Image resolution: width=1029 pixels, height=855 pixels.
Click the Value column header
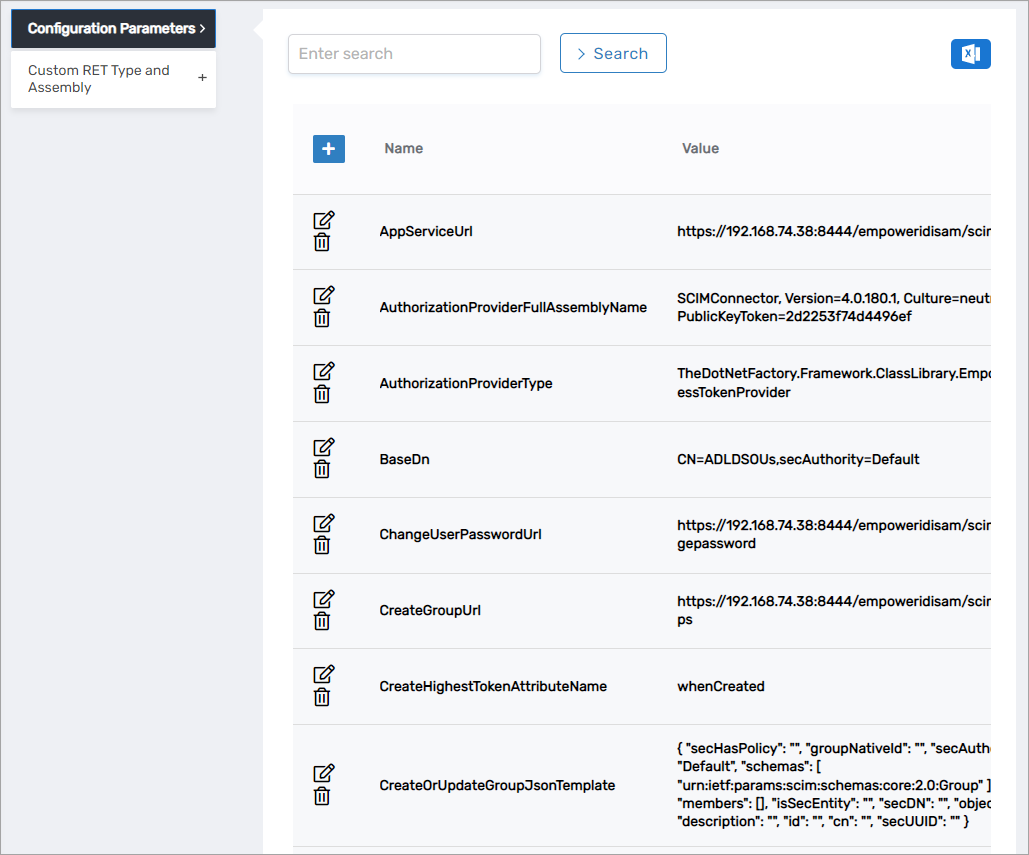coord(700,149)
